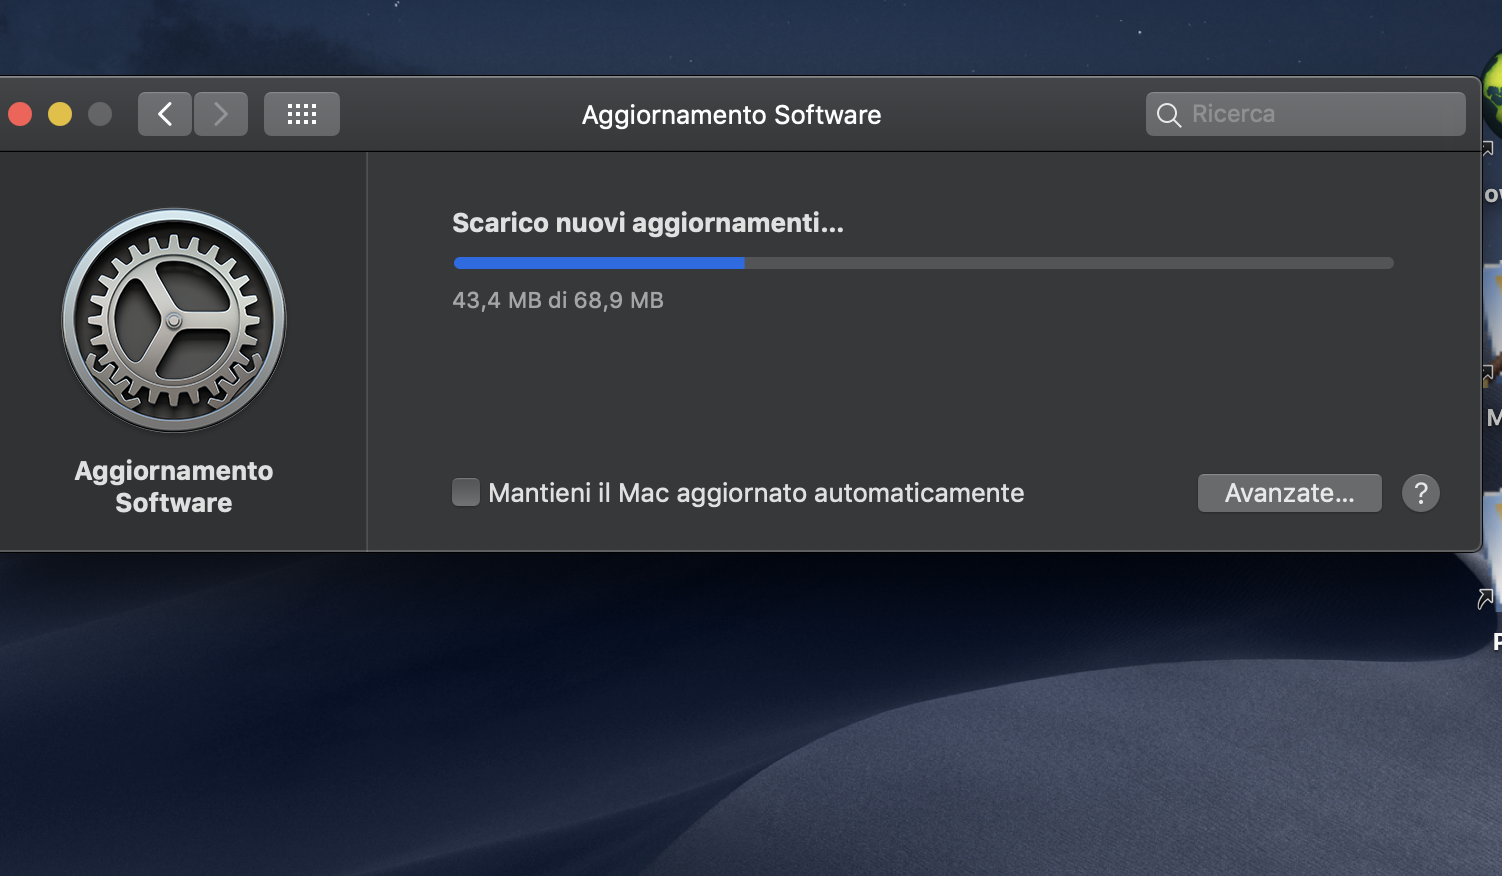The width and height of the screenshot is (1502, 876).
Task: Focus the Ricerca search field
Action: pyautogui.click(x=1306, y=114)
